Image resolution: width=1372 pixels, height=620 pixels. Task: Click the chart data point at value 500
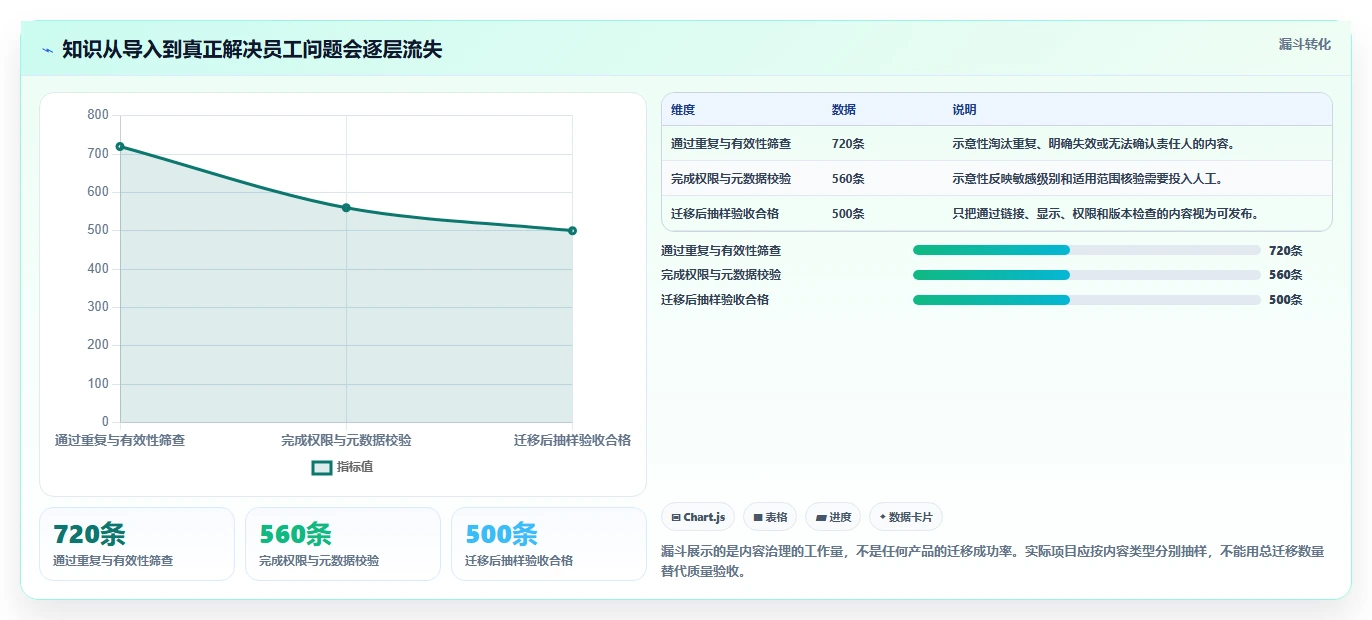point(572,231)
